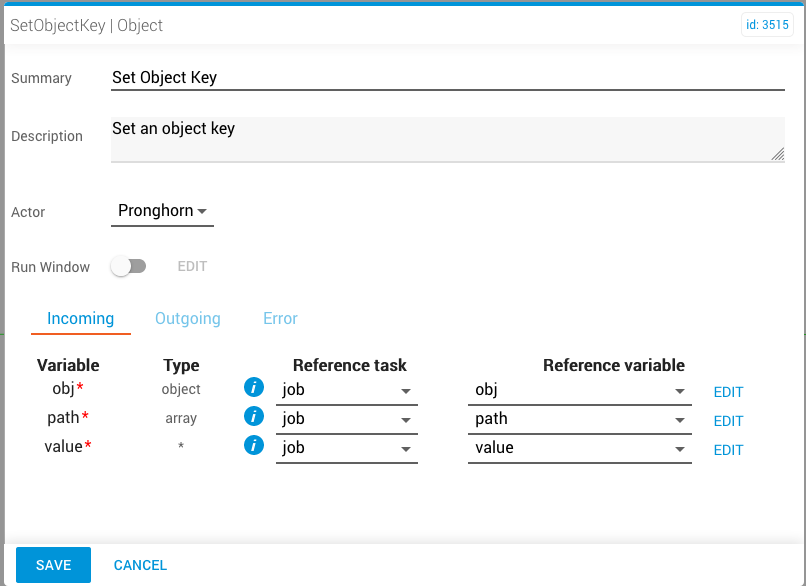Click the info icon for path variable
This screenshot has height=586, width=806.
tap(254, 417)
